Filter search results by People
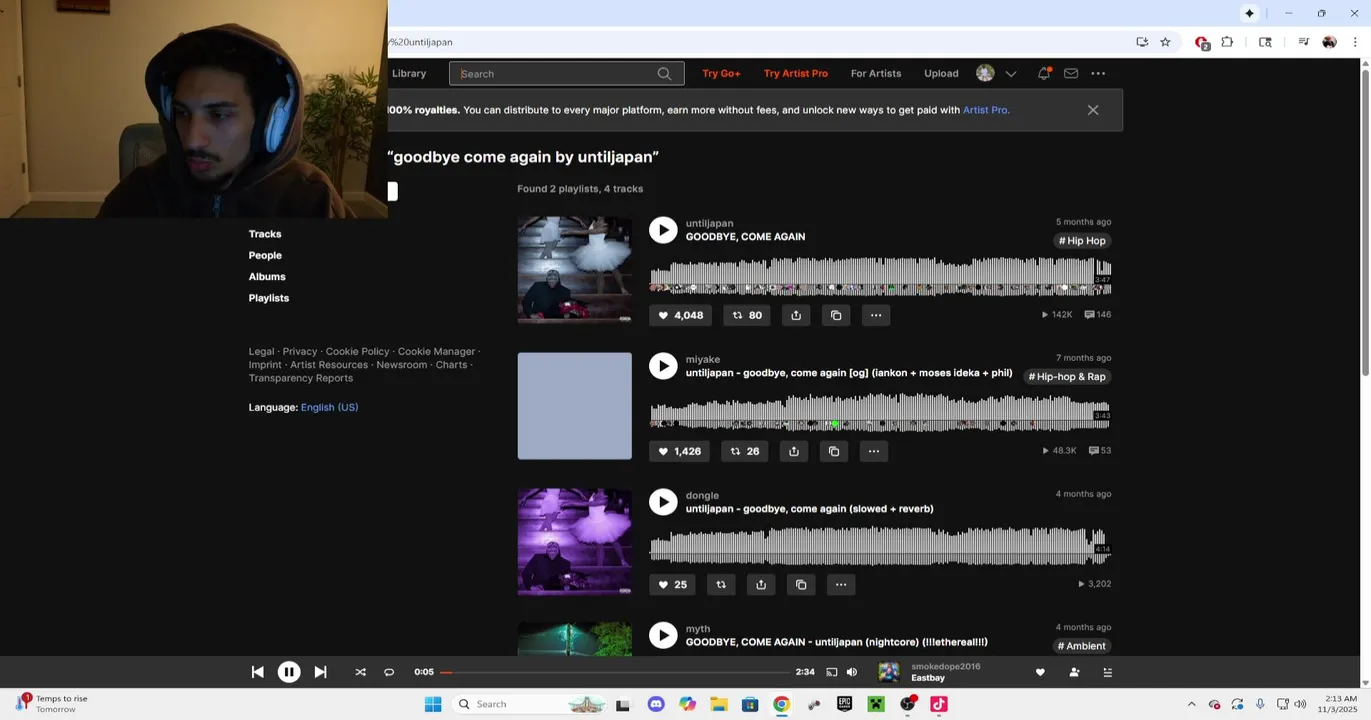 (265, 255)
